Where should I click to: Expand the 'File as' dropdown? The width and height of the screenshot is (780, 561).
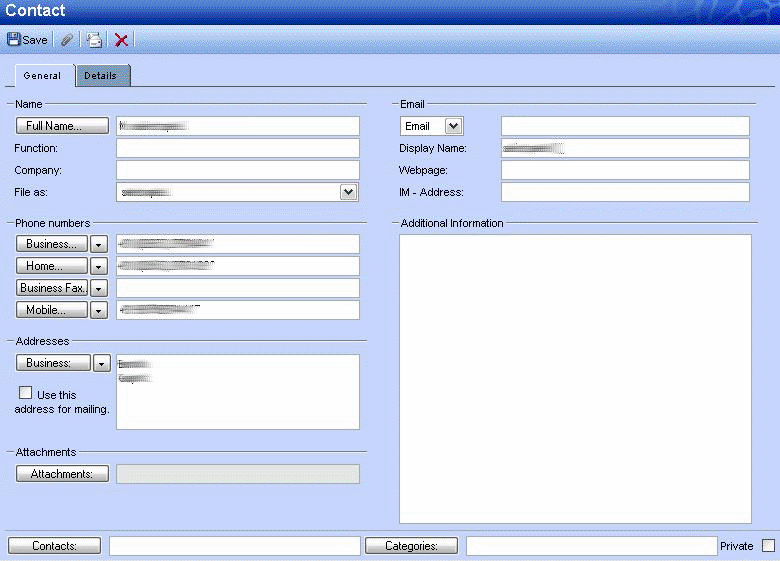pos(348,192)
